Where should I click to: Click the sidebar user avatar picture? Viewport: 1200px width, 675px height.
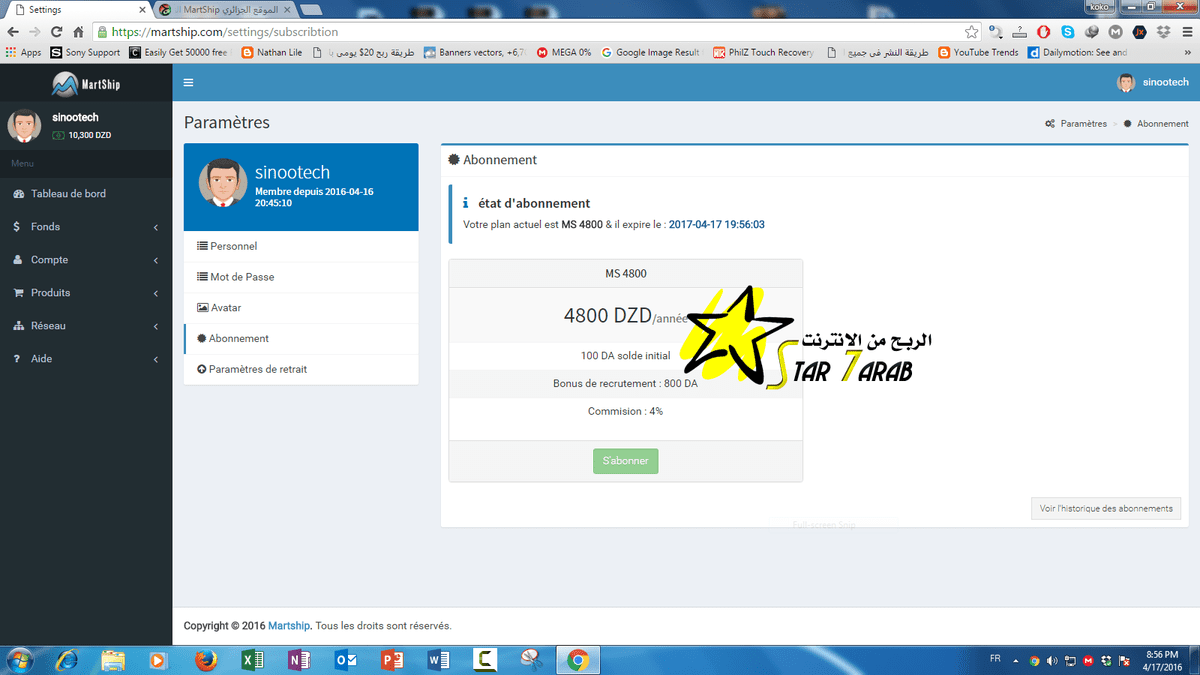click(x=24, y=126)
